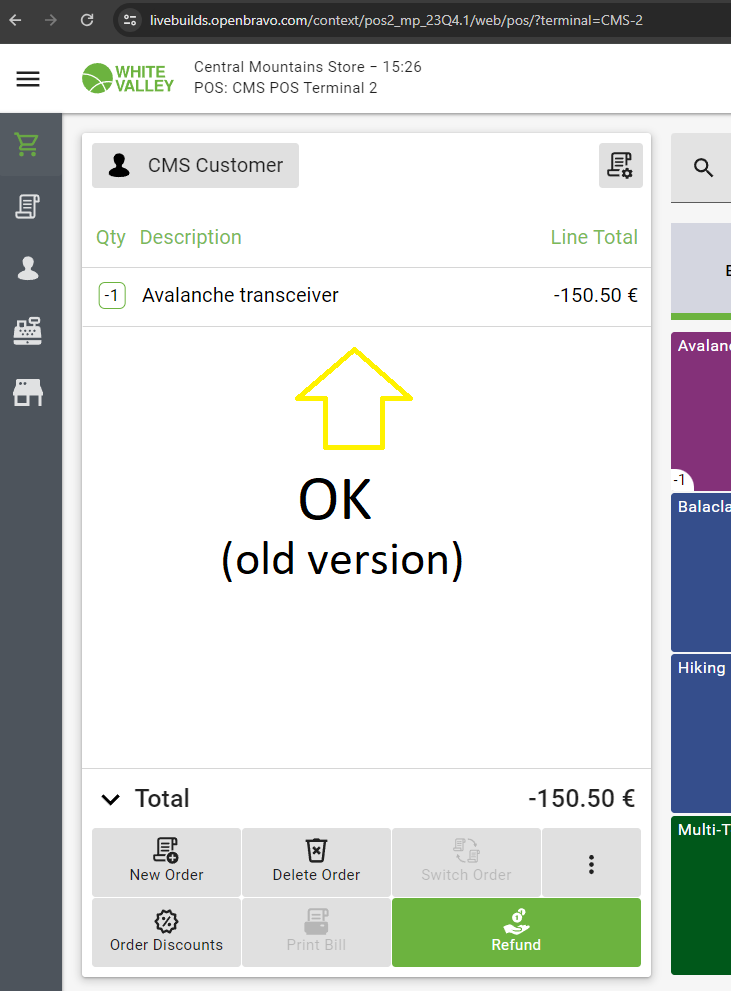Click the Delete Order button

(316, 862)
